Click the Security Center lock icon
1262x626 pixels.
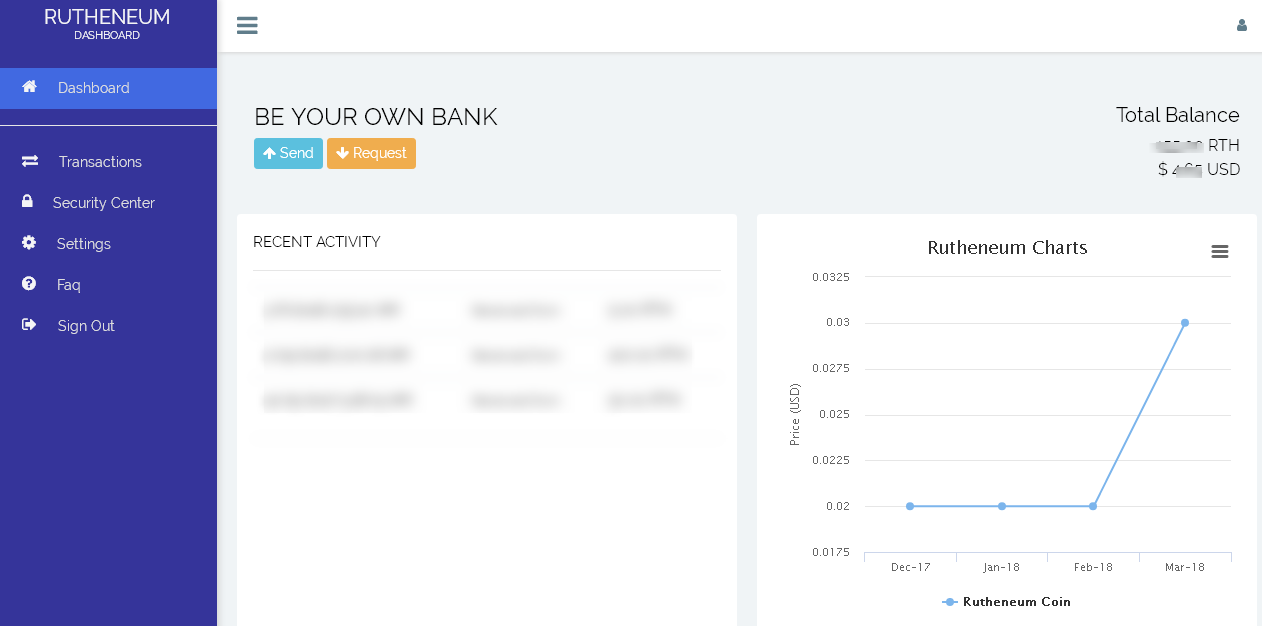[x=28, y=202]
